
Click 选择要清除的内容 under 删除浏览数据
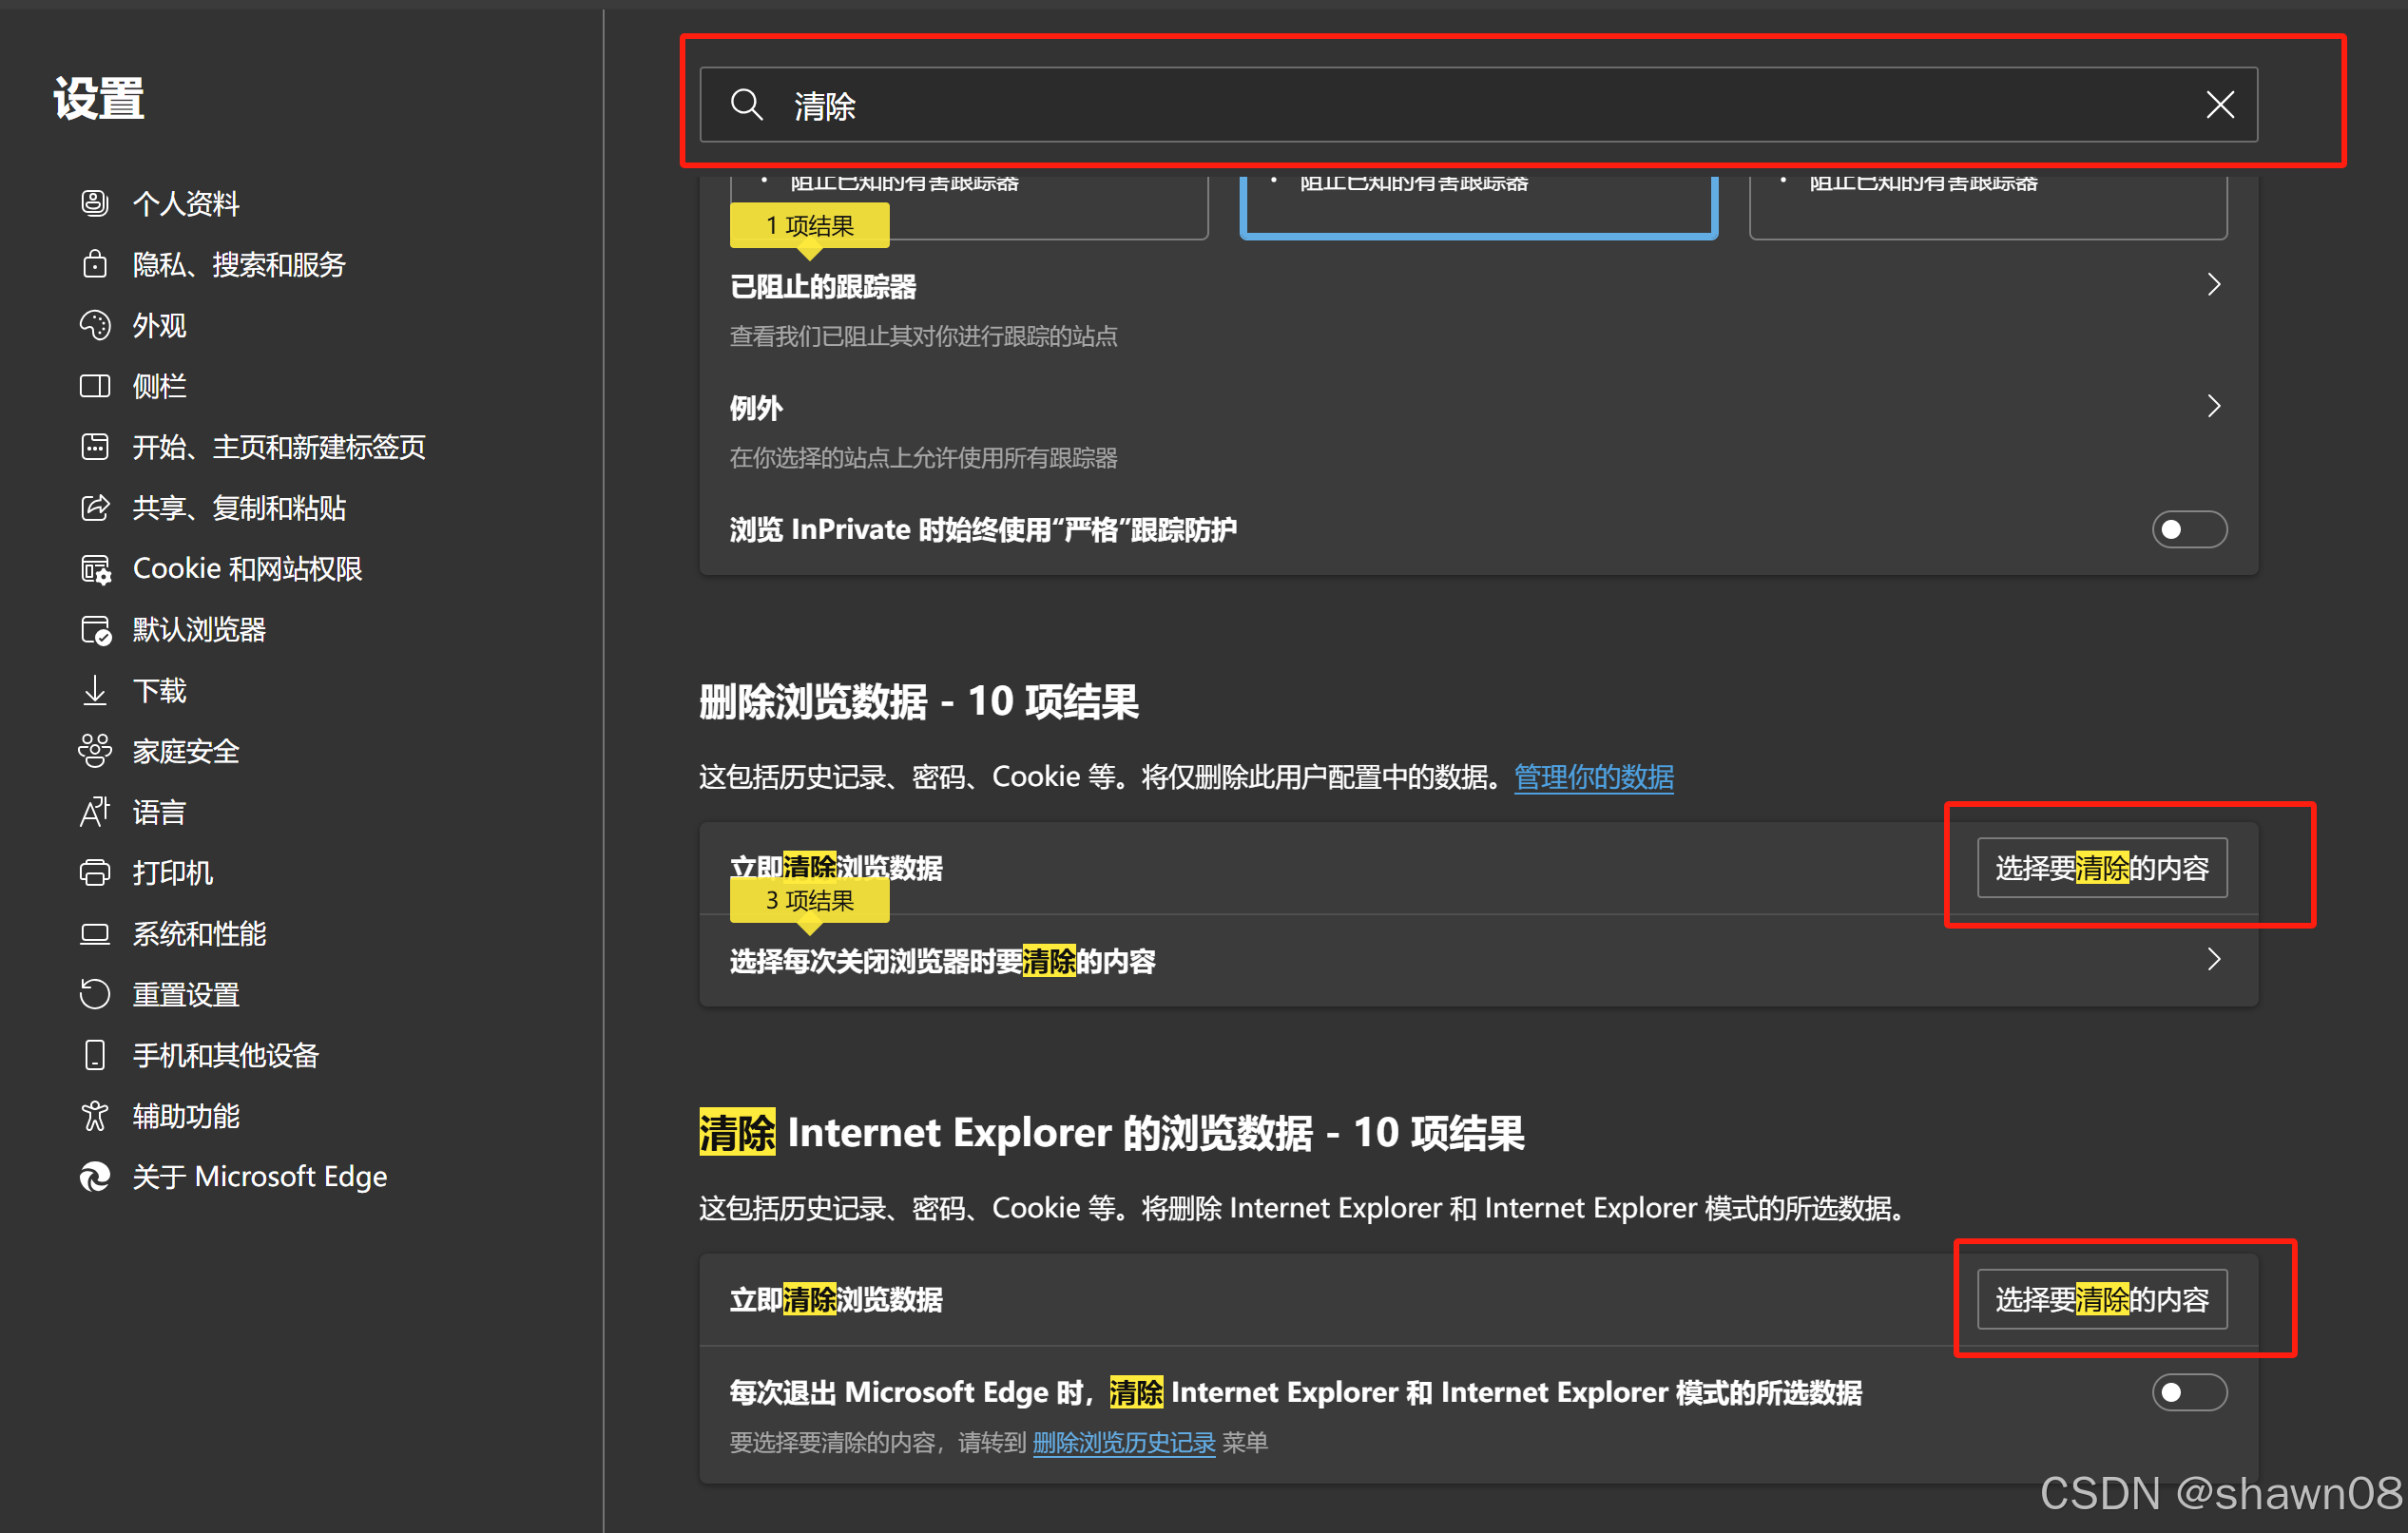click(x=2102, y=867)
